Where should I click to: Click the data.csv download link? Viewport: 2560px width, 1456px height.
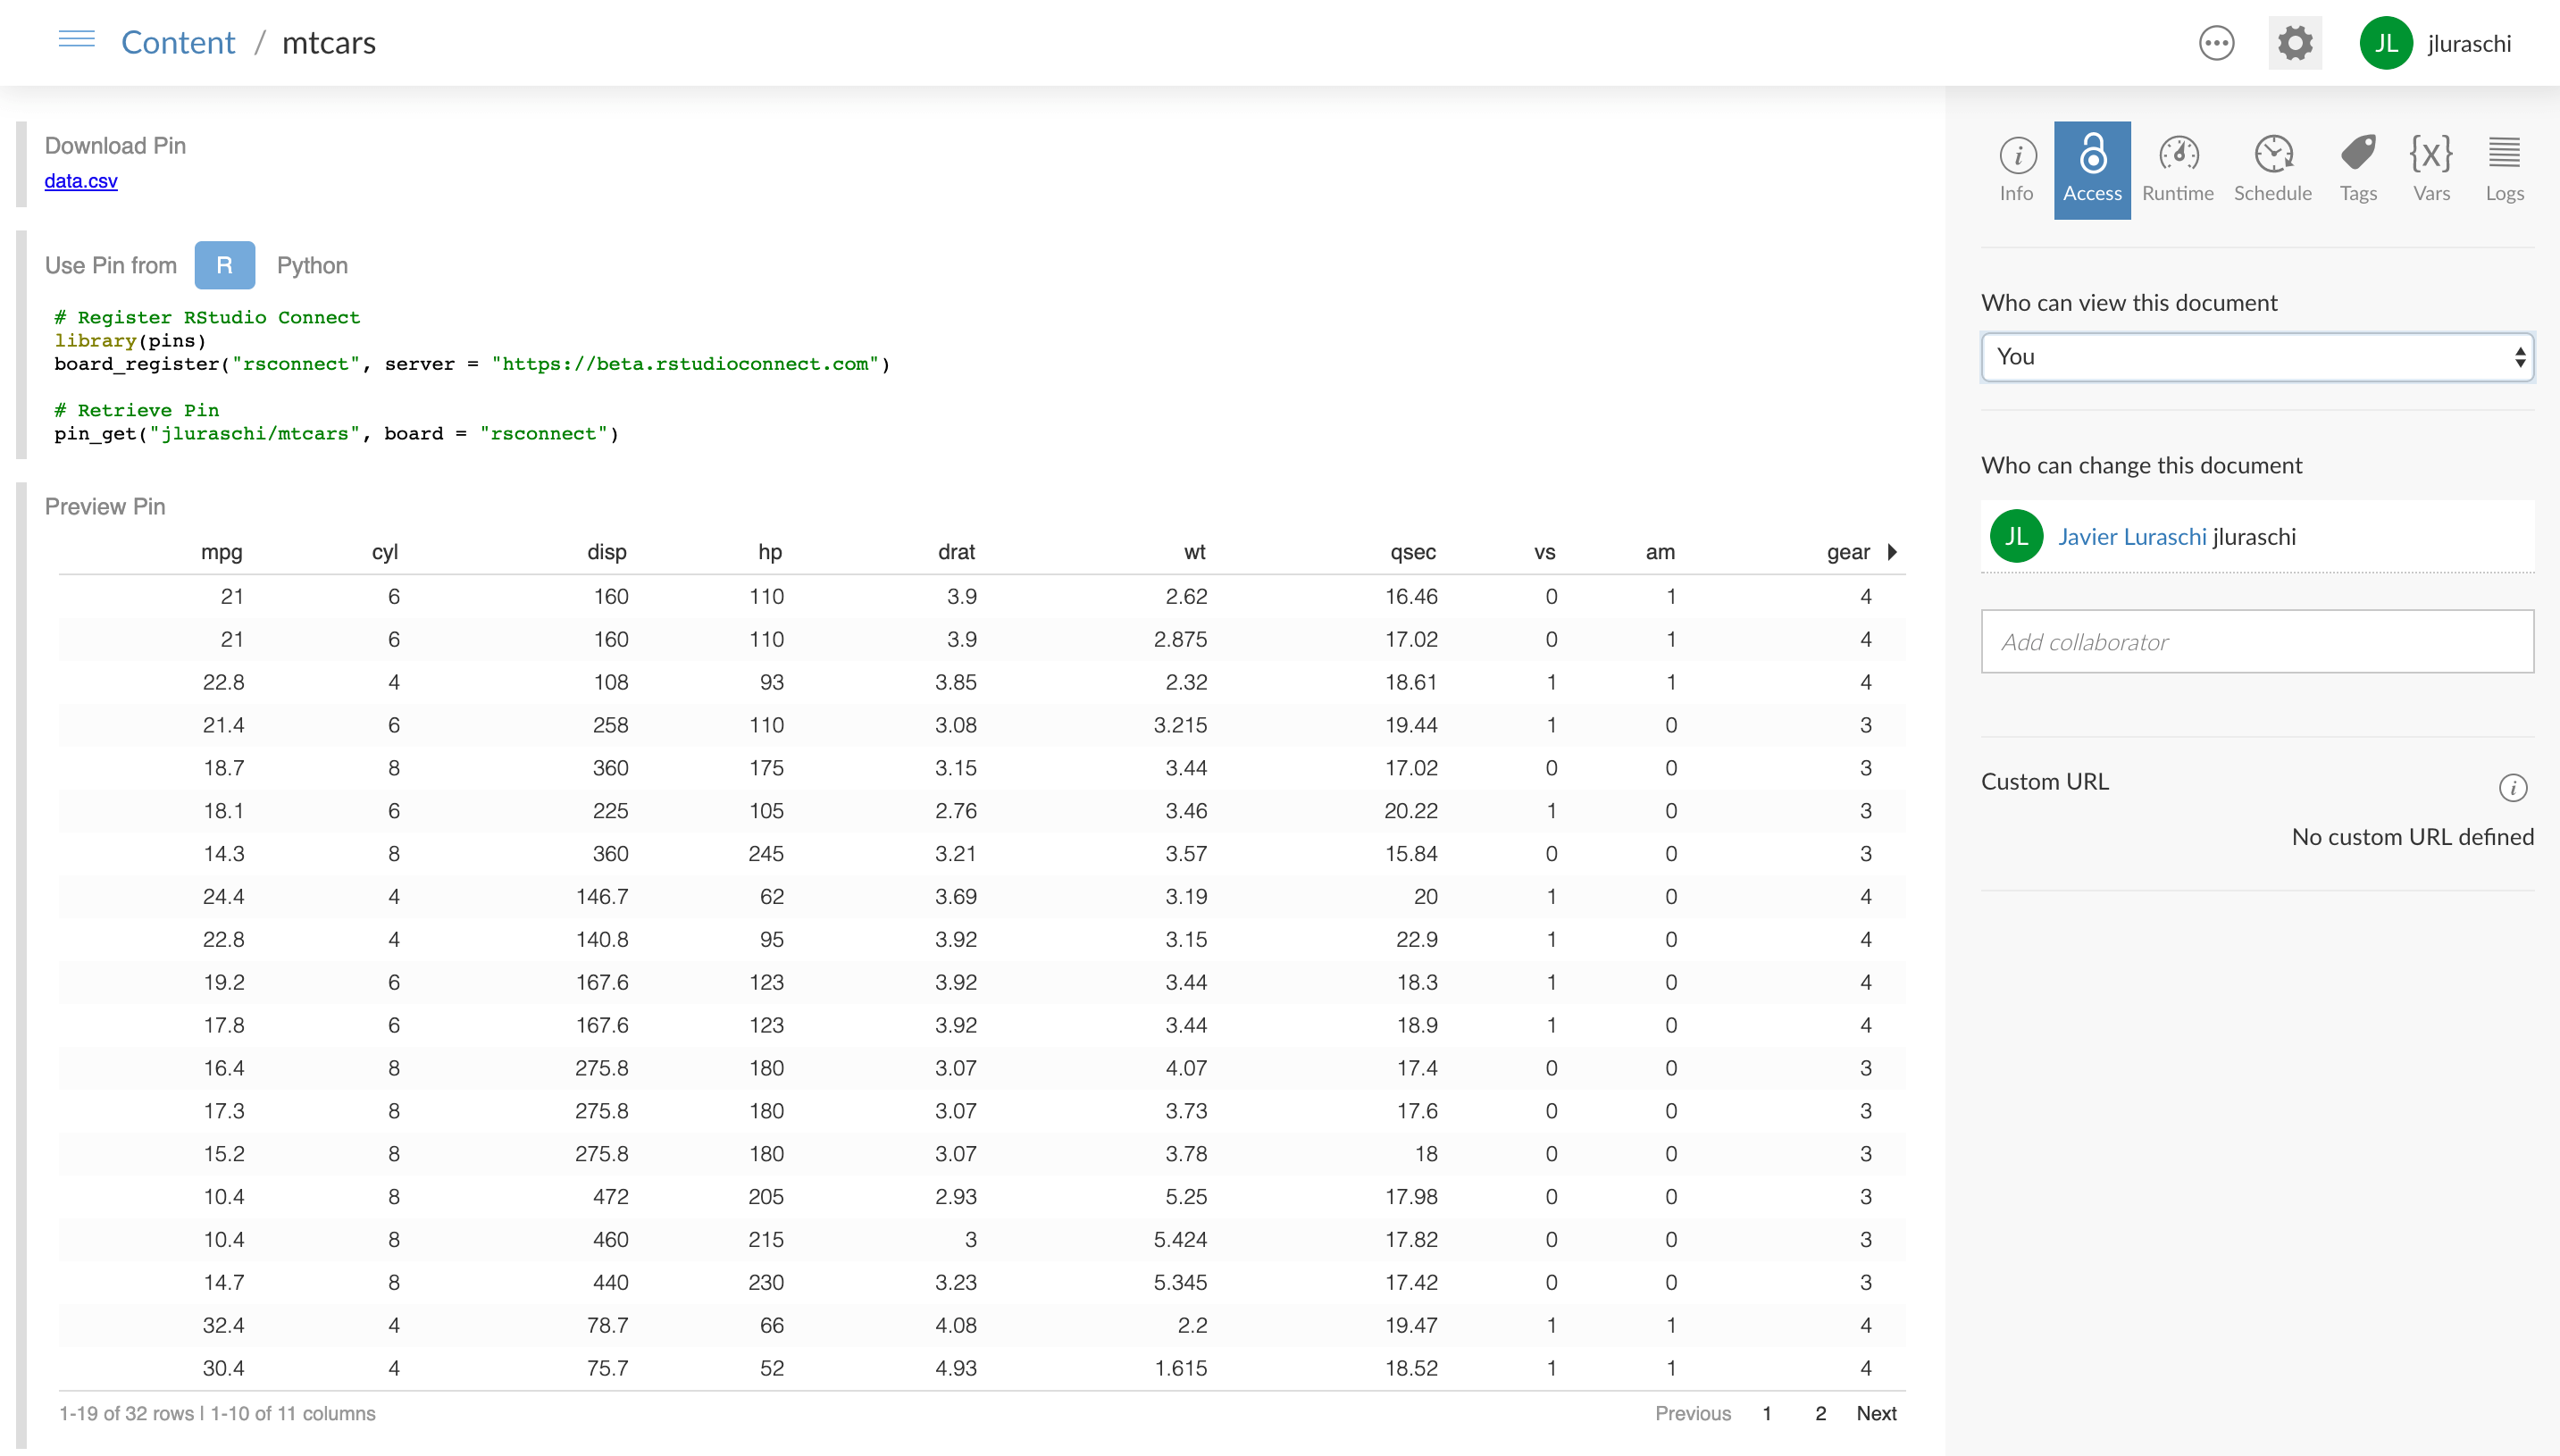point(81,181)
